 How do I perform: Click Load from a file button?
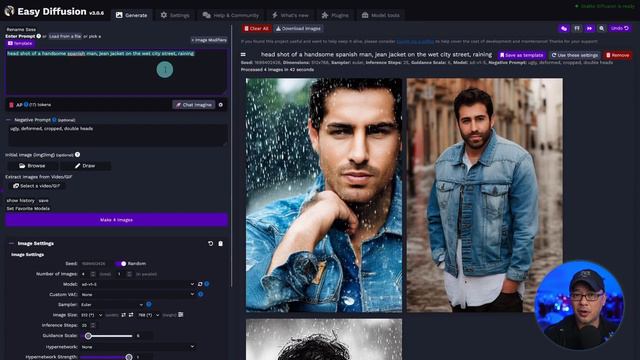click(65, 36)
